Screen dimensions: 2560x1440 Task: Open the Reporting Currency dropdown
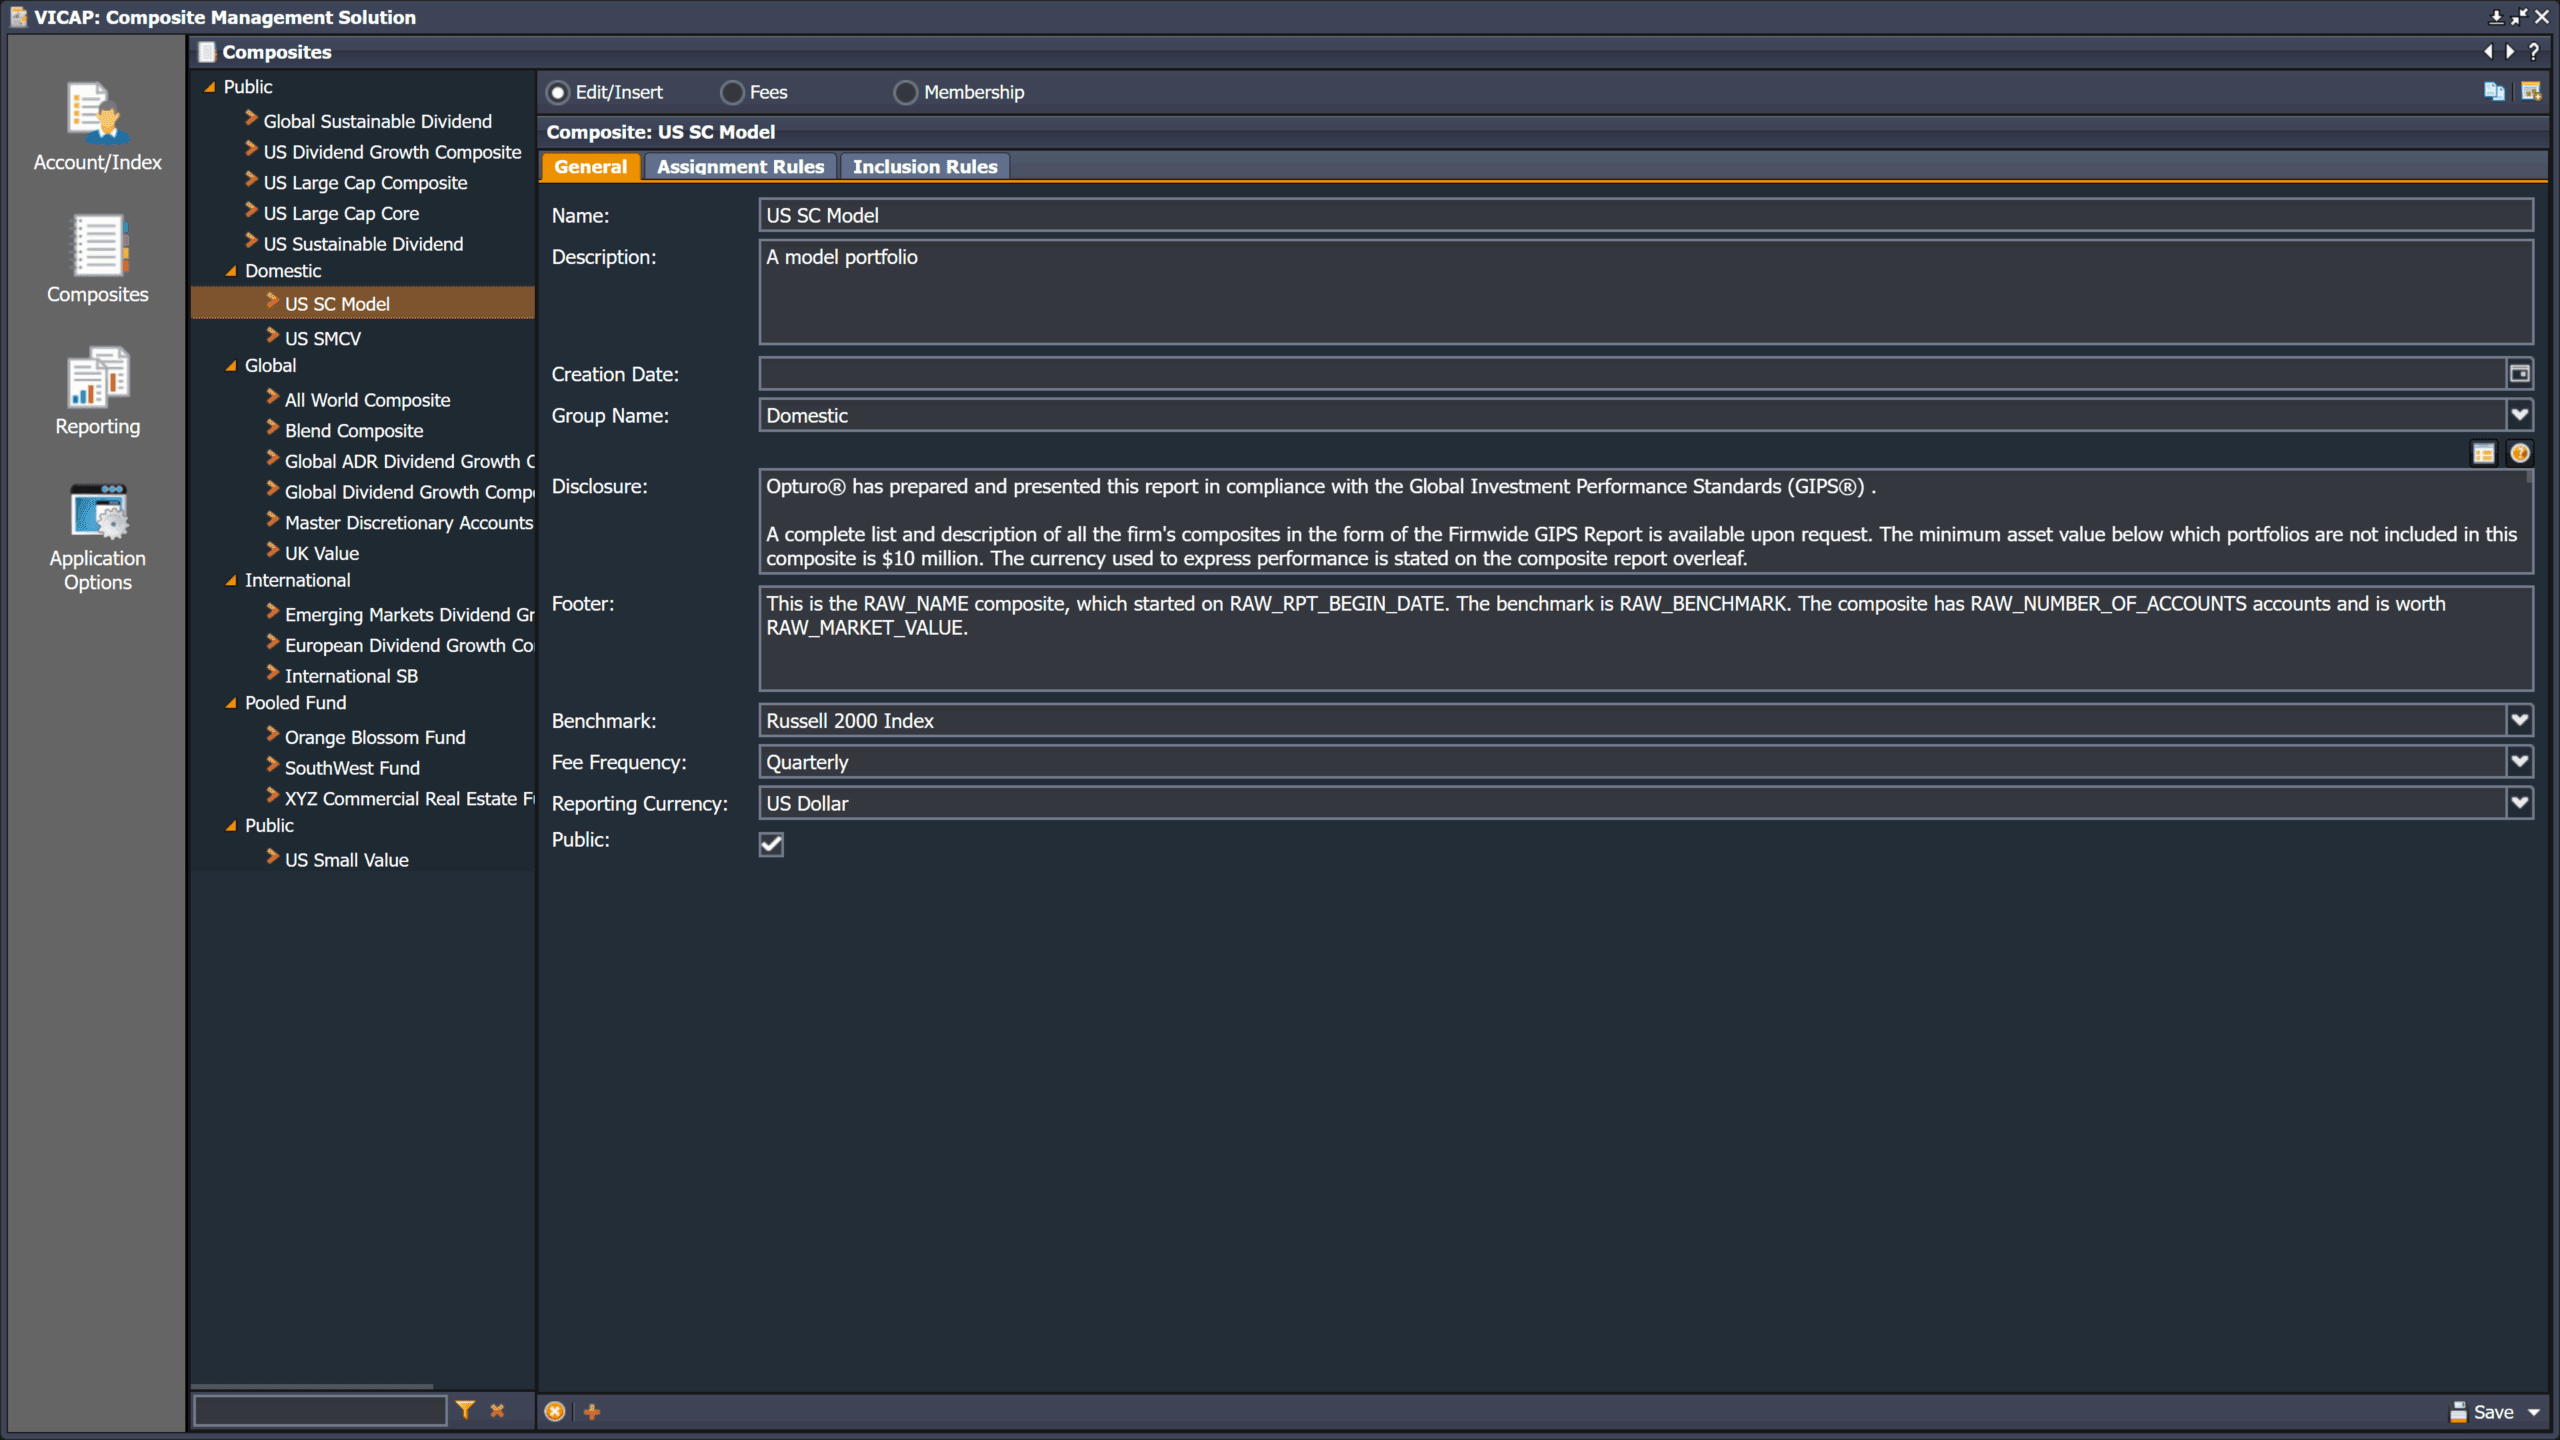click(x=2520, y=803)
